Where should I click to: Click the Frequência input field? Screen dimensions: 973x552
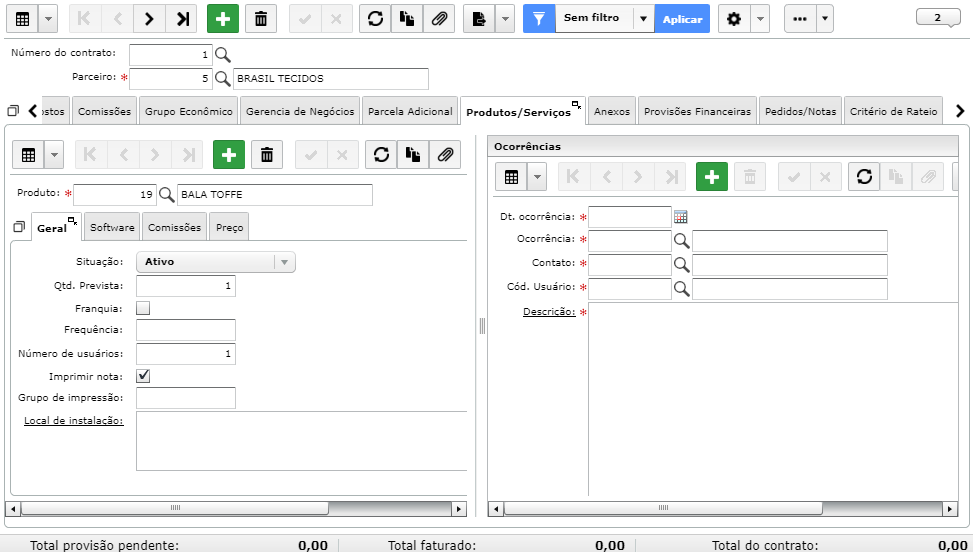pos(186,330)
